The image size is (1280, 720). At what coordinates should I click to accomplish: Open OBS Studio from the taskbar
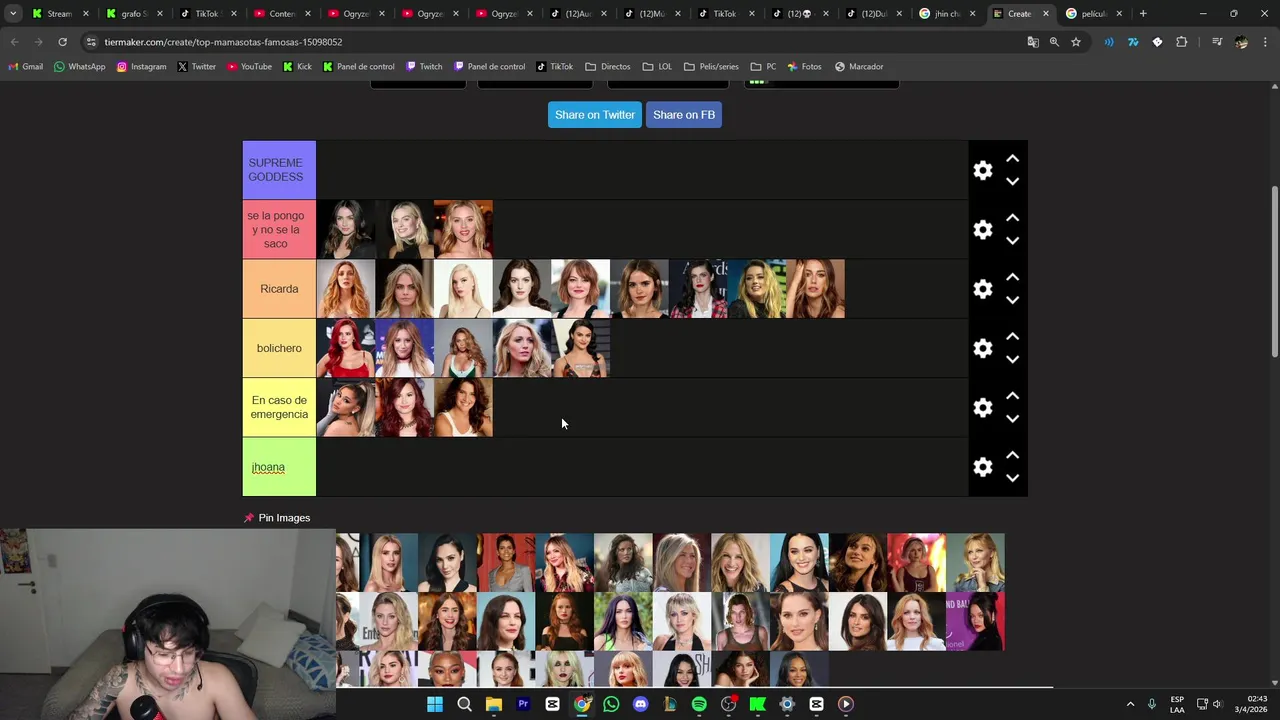728,704
